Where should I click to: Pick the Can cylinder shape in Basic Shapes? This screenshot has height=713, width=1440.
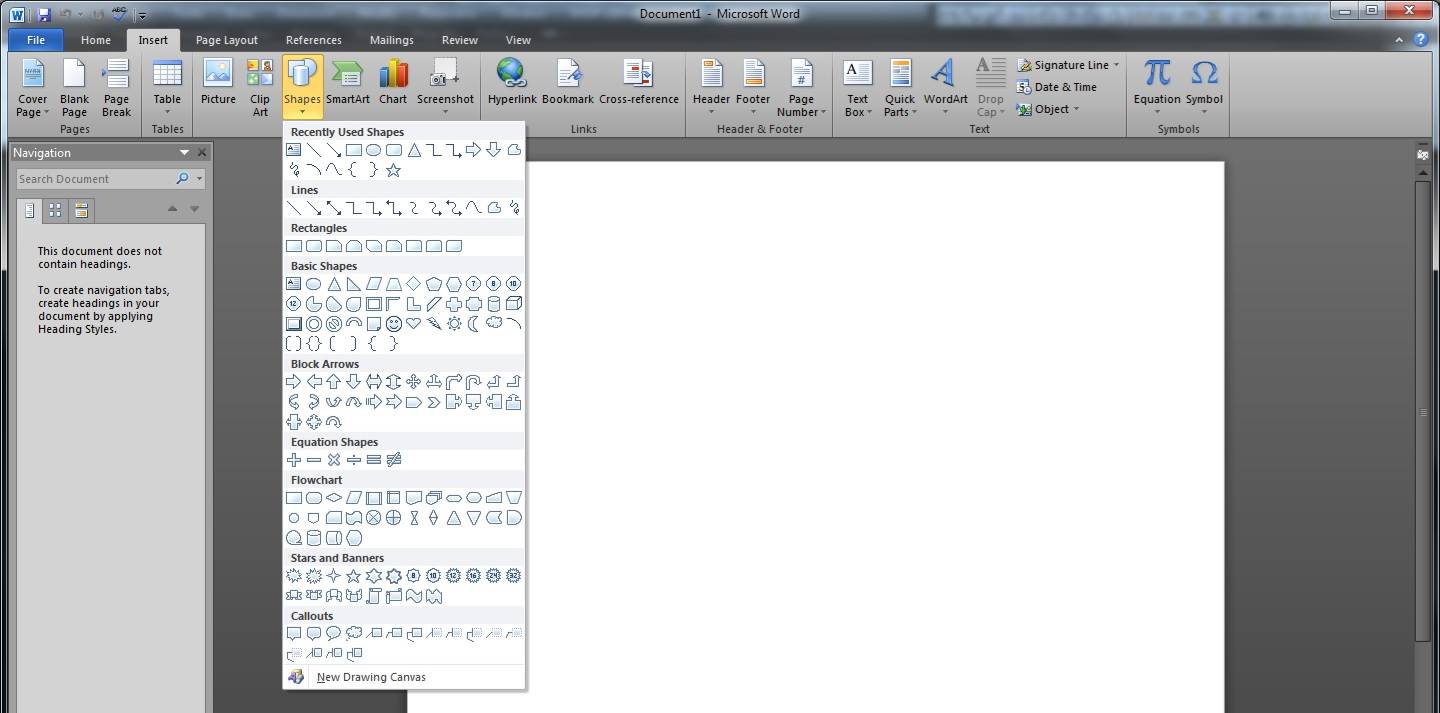494,303
